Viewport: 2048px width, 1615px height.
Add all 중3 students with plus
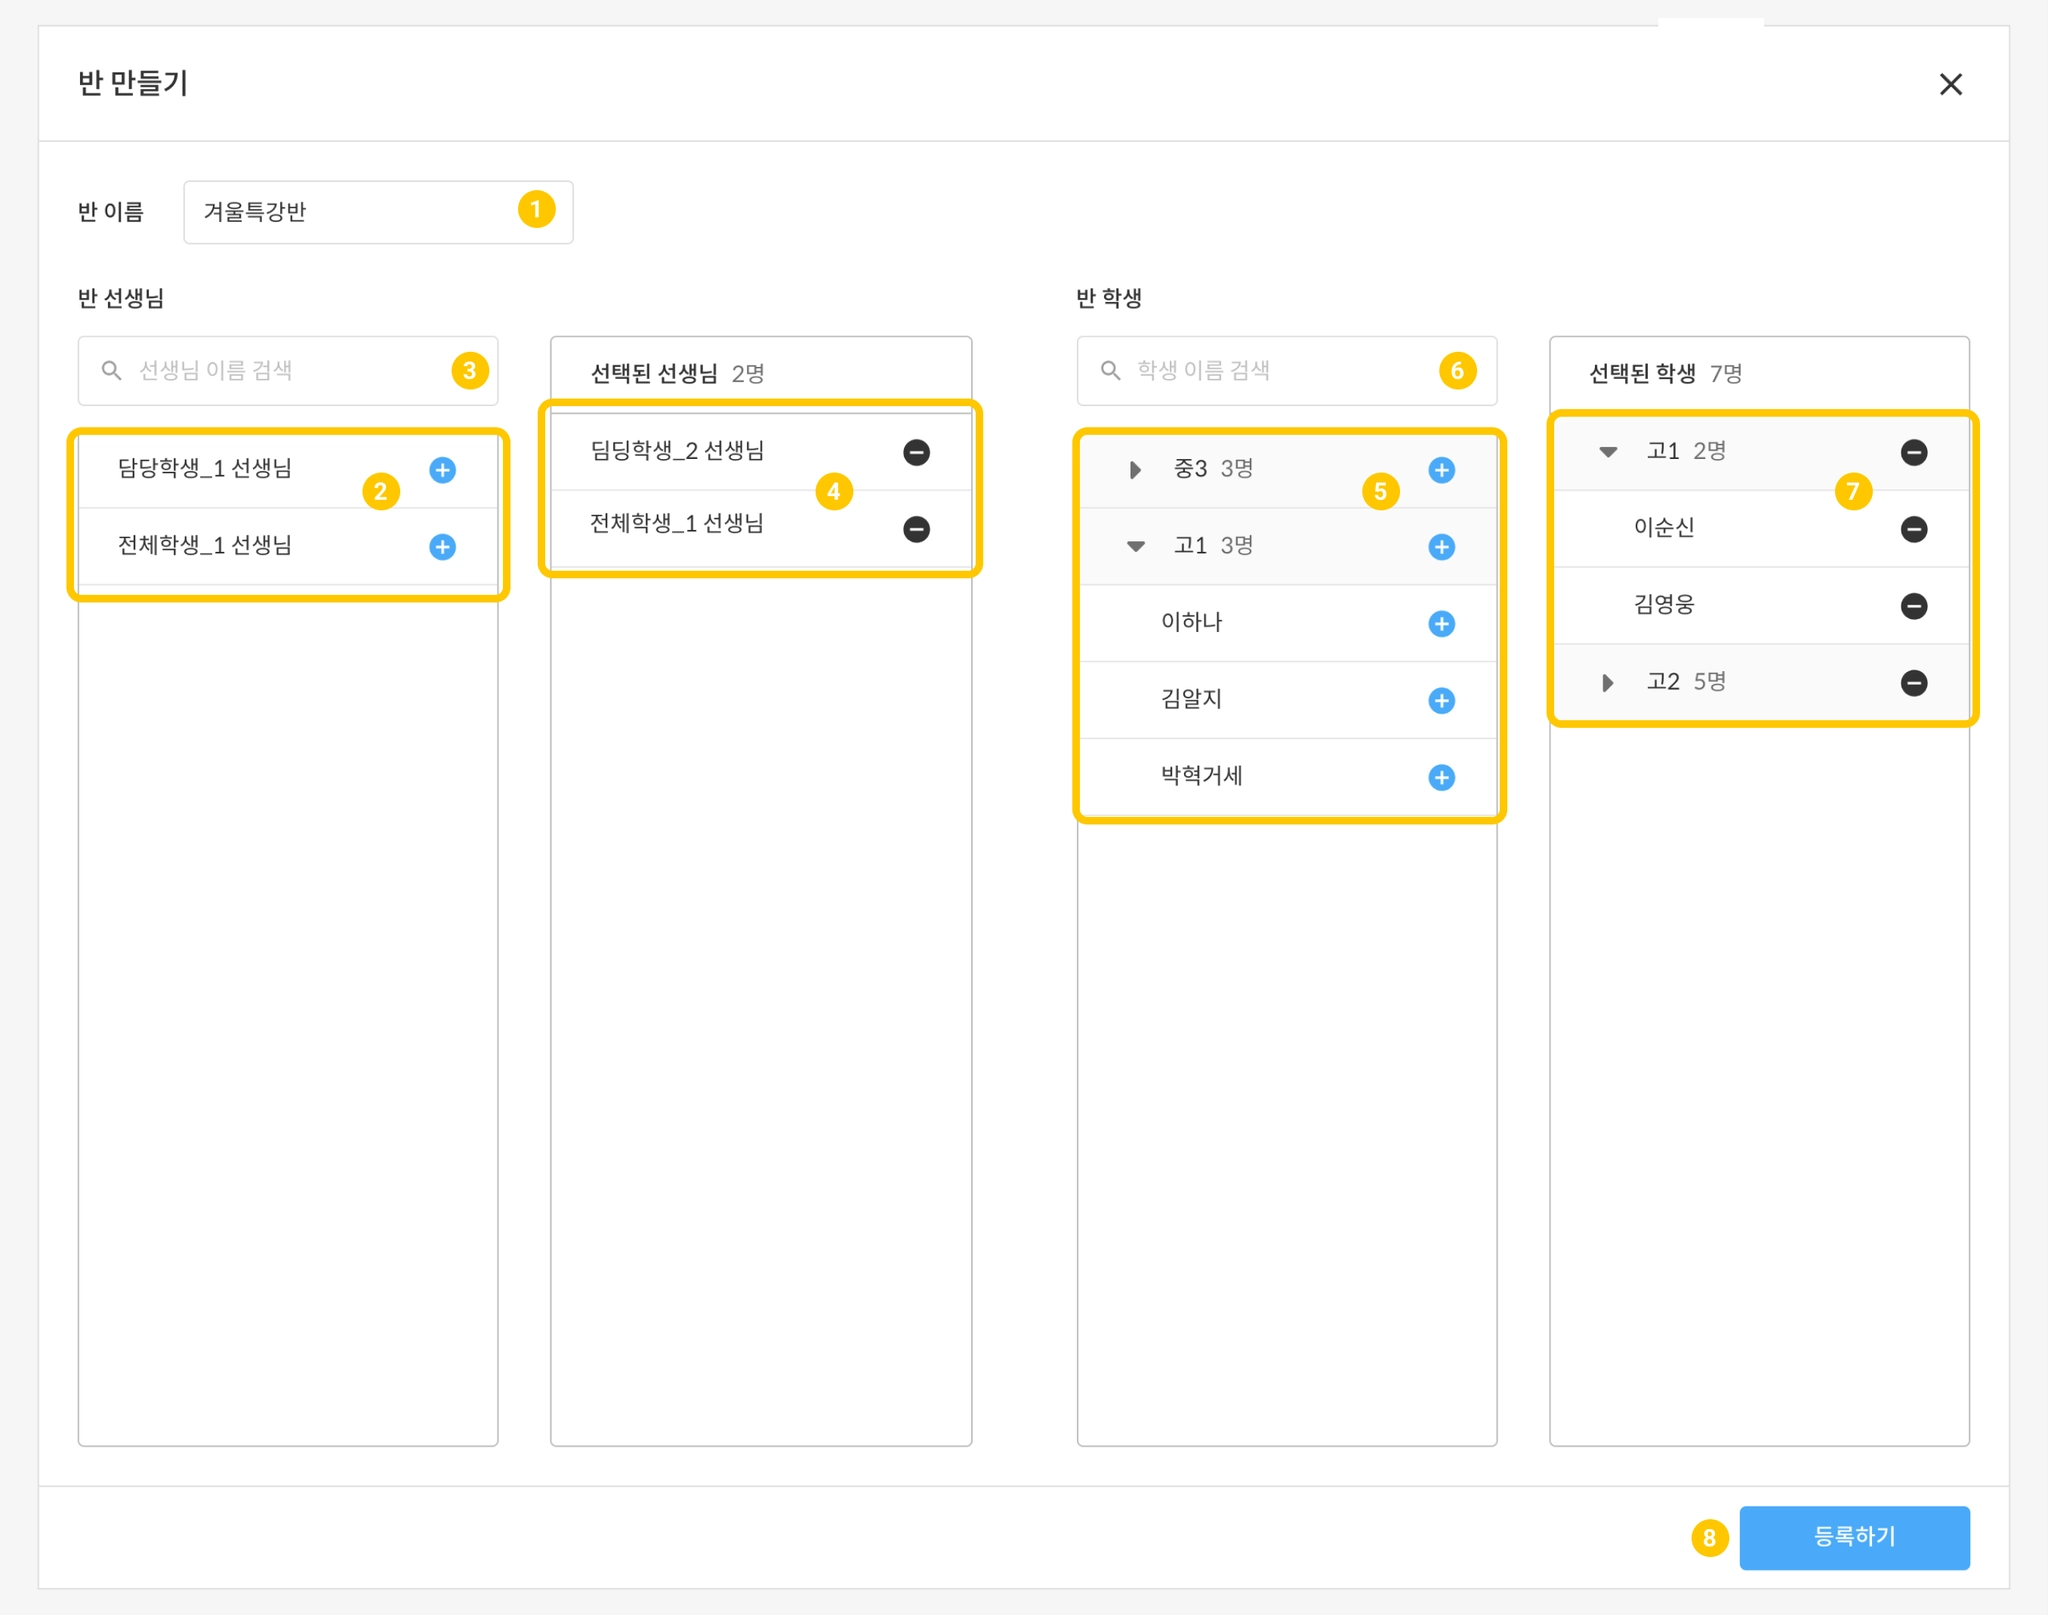pyautogui.click(x=1441, y=470)
